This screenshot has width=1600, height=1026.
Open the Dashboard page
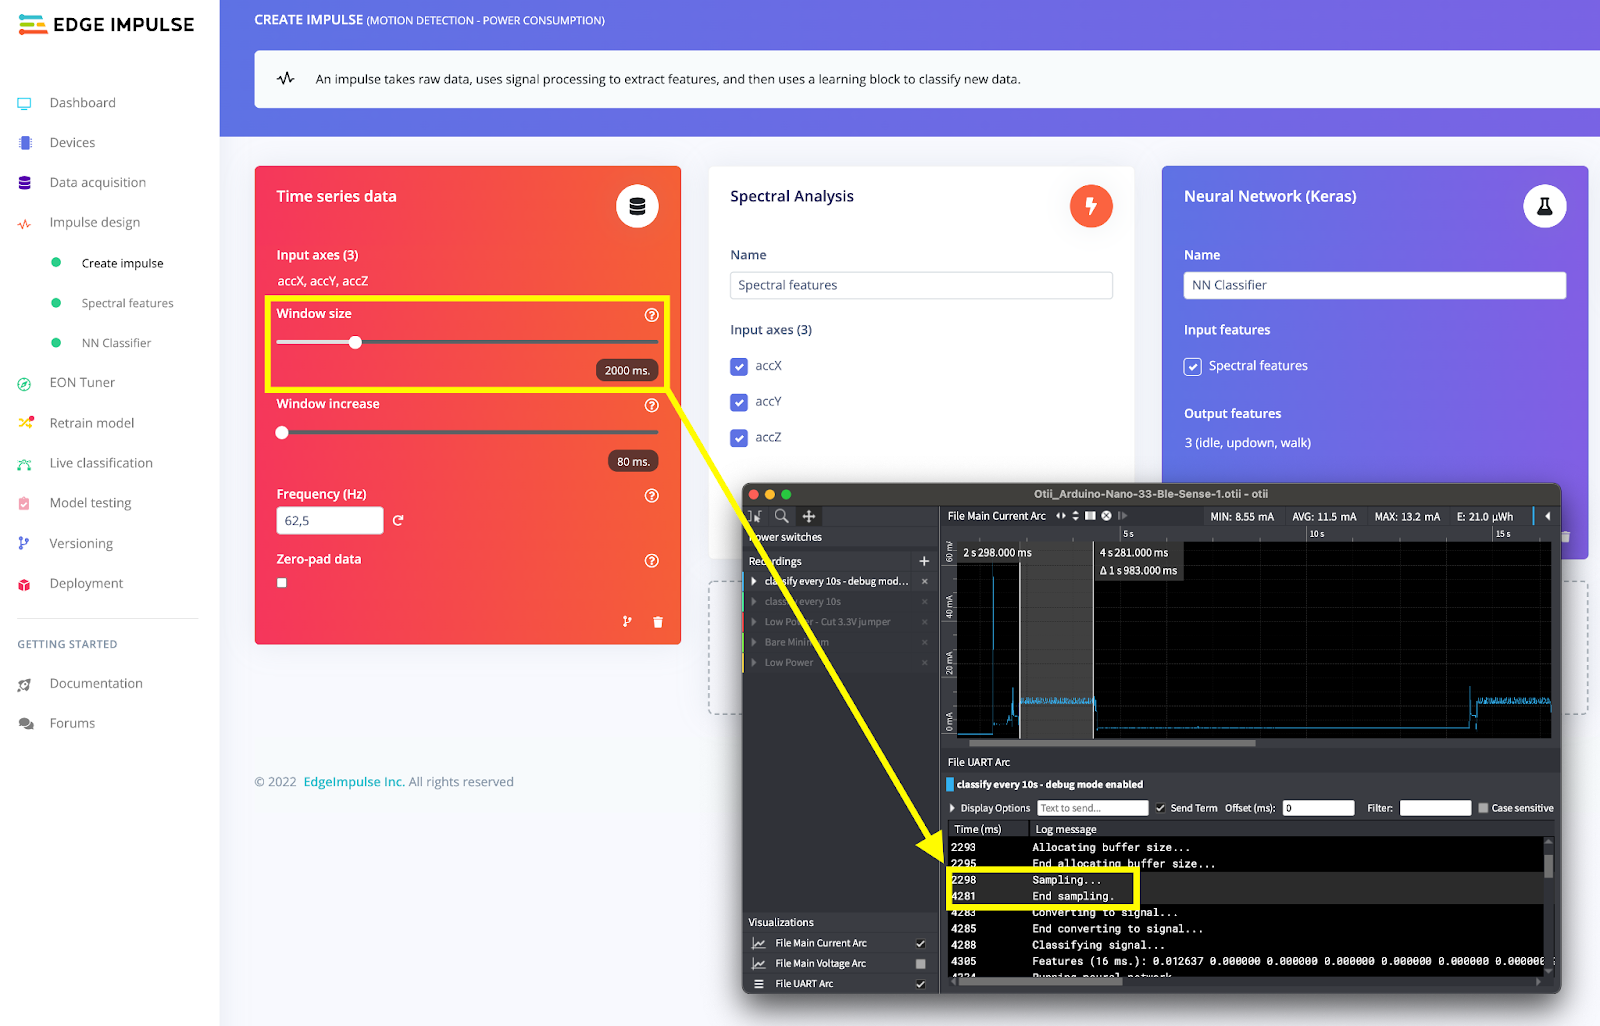pos(82,103)
